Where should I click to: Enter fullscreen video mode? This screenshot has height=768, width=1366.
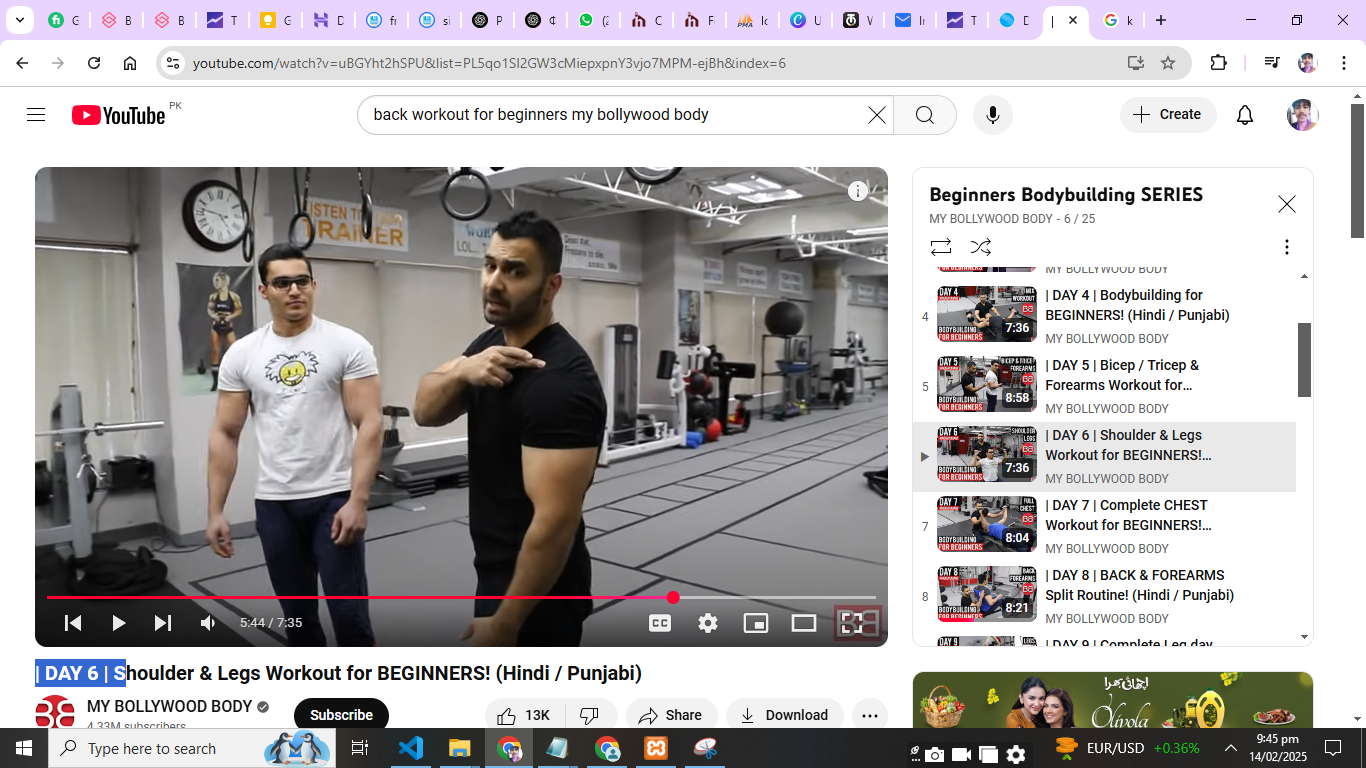click(x=852, y=623)
